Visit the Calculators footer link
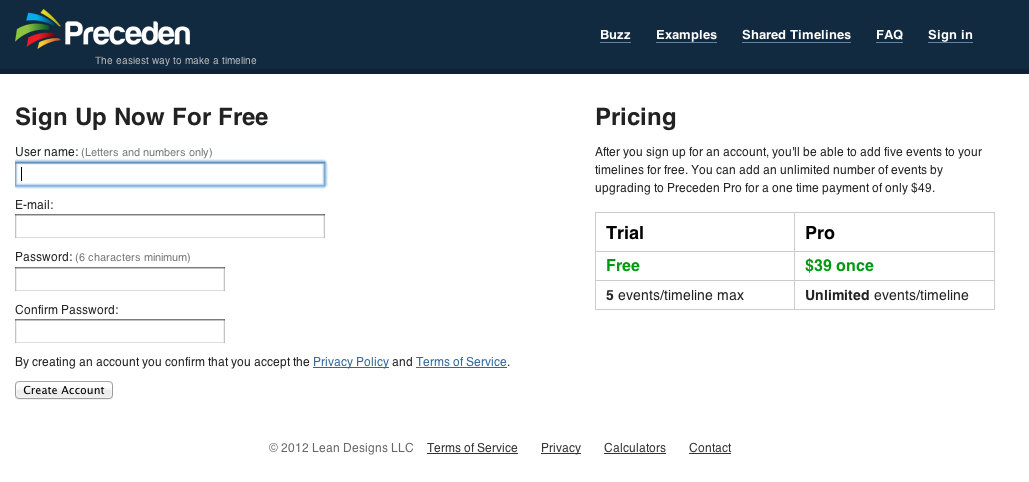1029x482 pixels. click(634, 448)
